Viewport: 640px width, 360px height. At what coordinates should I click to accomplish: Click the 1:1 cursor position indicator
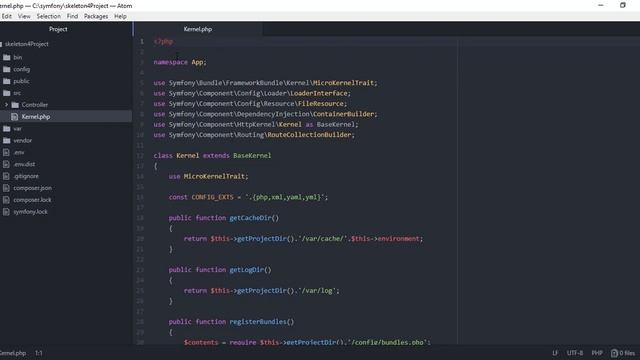click(x=39, y=353)
